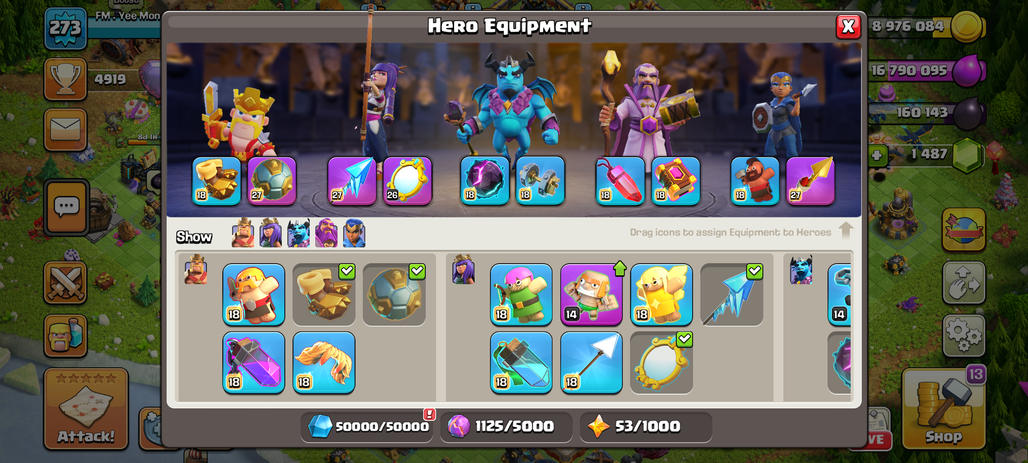Choose the Vampstache equipment icon
The height and width of the screenshot is (463, 1028).
324,362
